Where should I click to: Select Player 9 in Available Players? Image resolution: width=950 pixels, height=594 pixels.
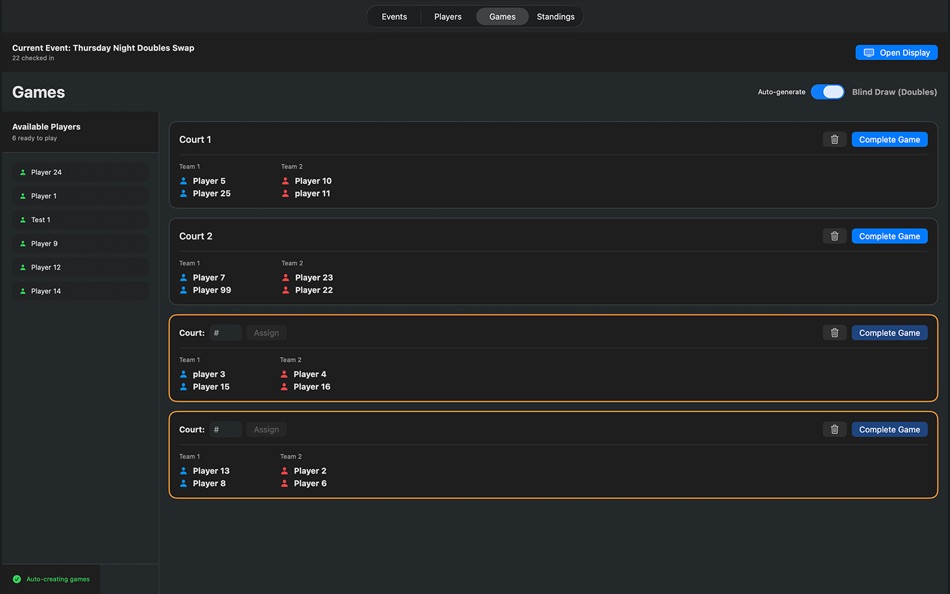point(80,244)
